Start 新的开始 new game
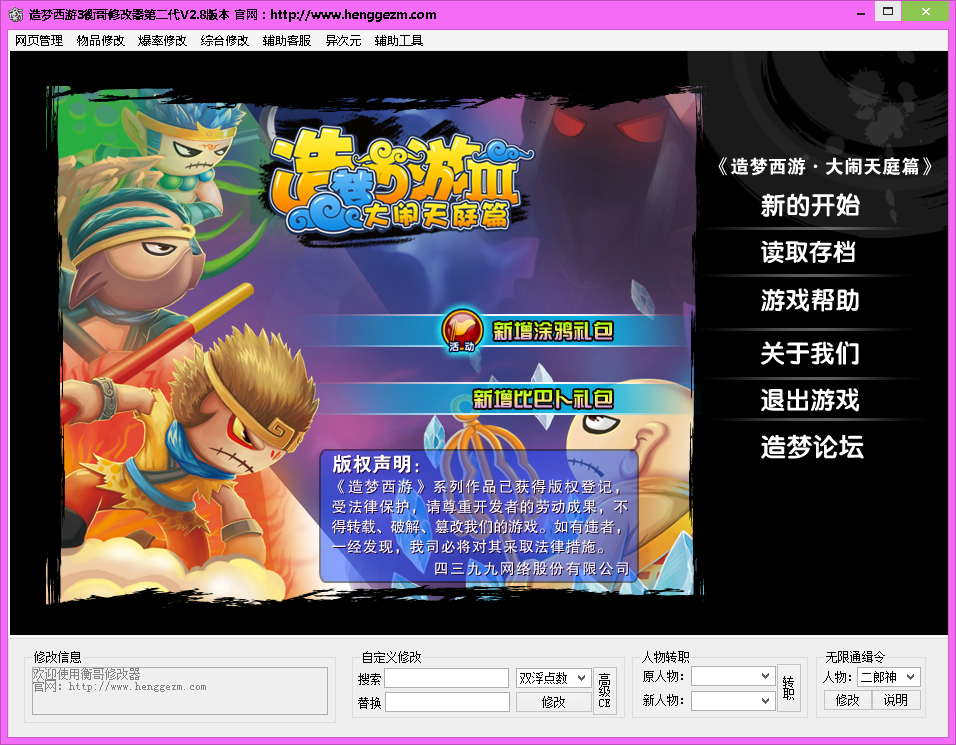956x745 pixels. coord(810,205)
